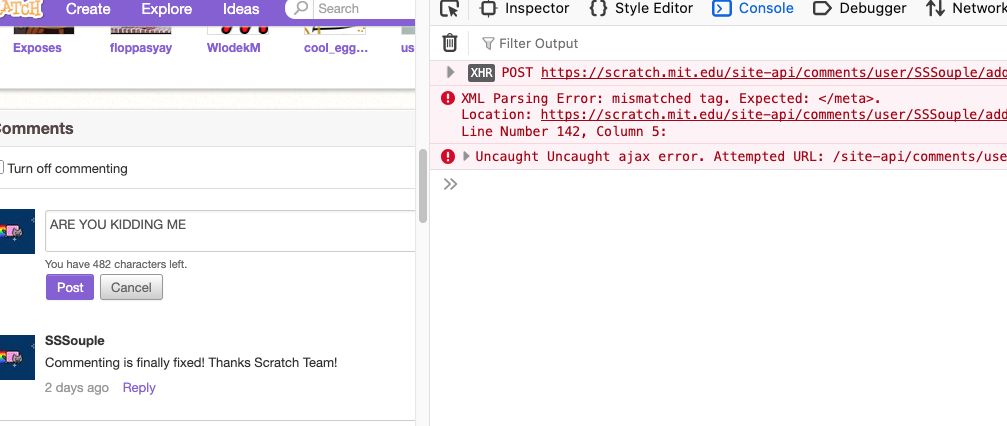Click the console input prompt chevrons

click(450, 184)
